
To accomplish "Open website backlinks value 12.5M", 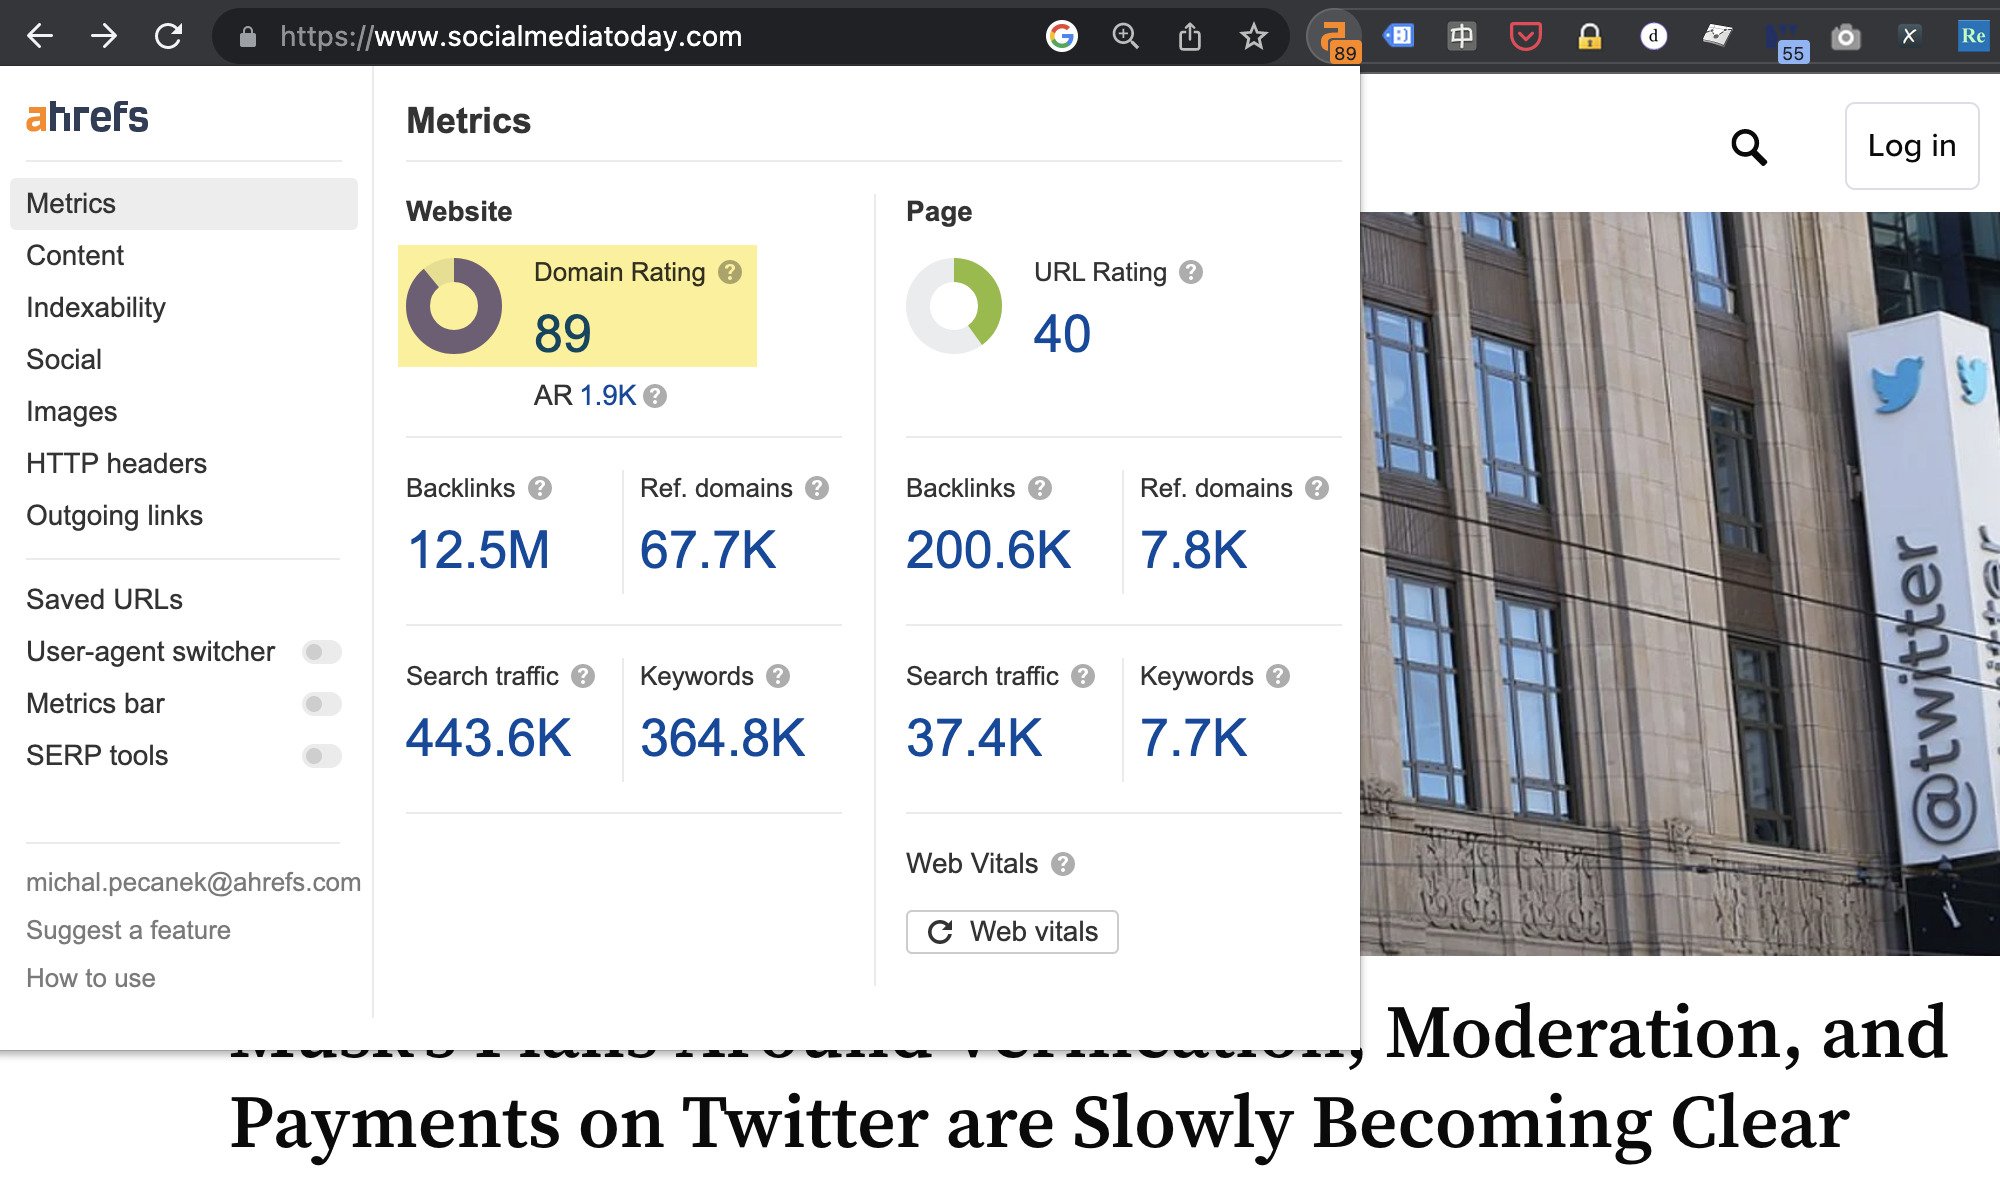I will [x=478, y=550].
